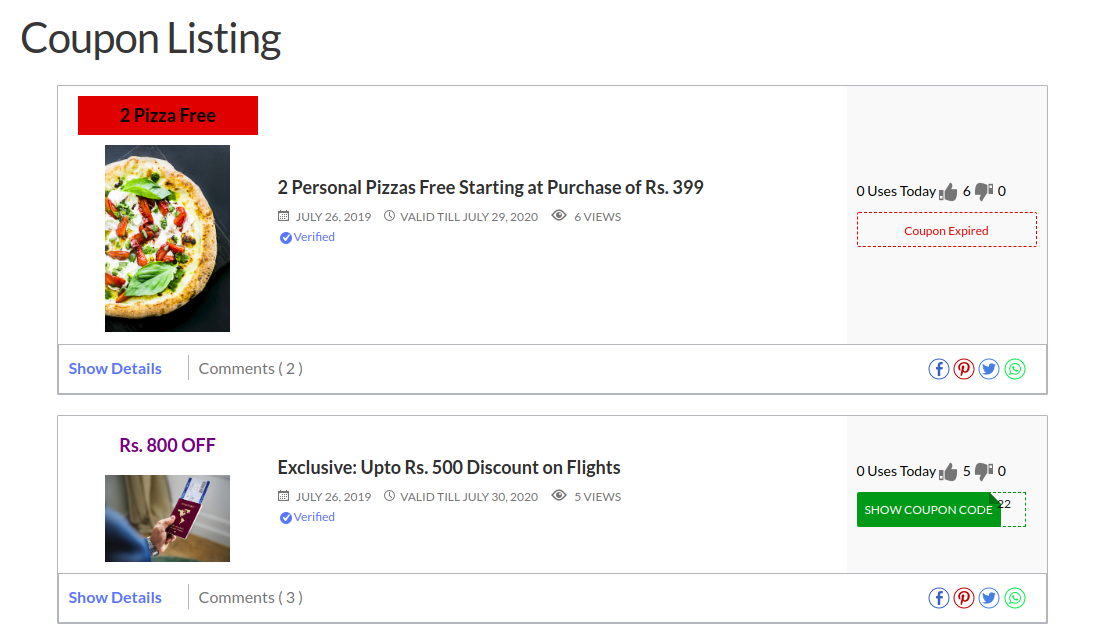
Task: Expand Show Details for pizza coupon
Action: pyautogui.click(x=115, y=369)
